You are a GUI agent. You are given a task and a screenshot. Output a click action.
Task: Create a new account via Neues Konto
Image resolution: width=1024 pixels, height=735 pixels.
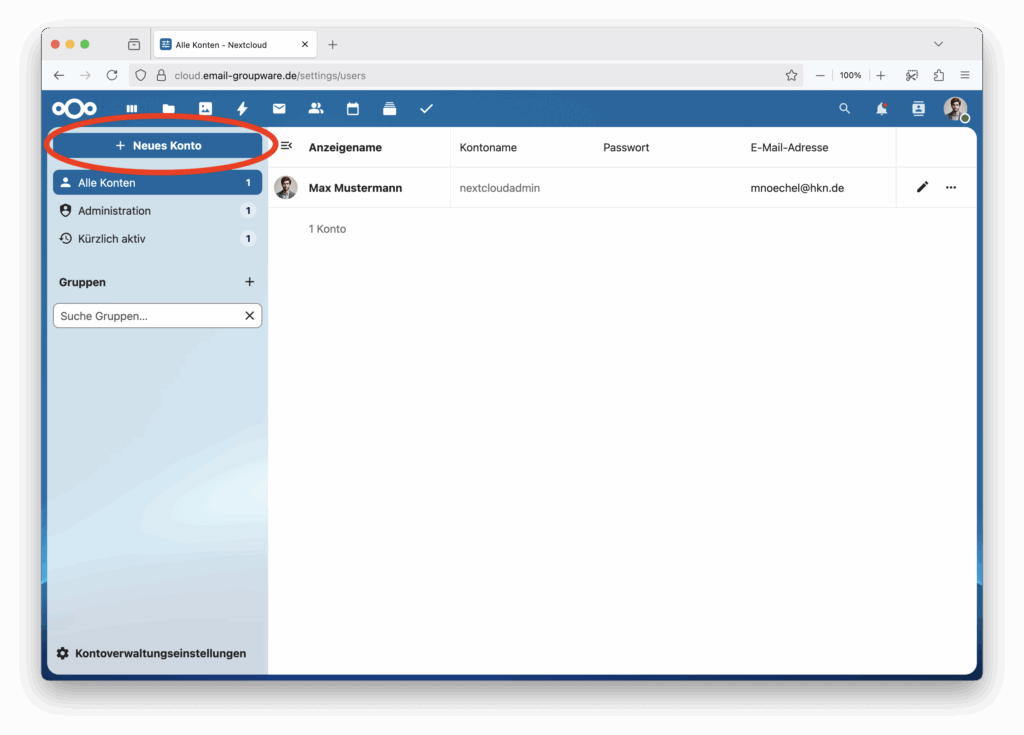(157, 146)
